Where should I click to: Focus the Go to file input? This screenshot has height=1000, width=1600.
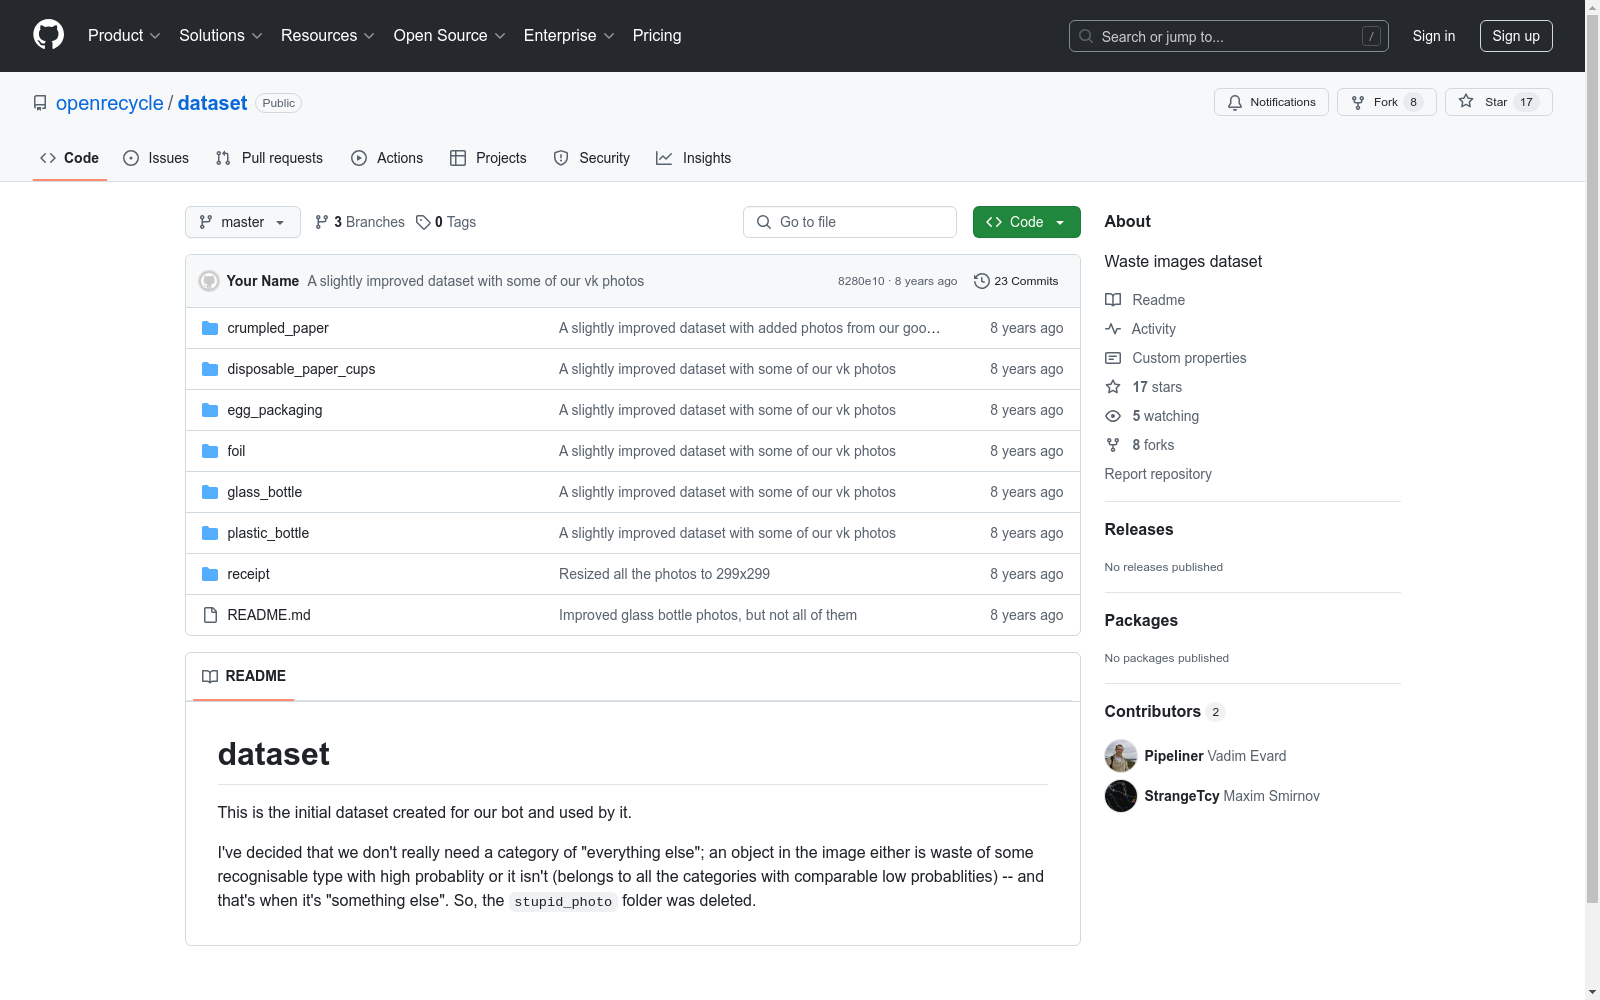point(850,222)
